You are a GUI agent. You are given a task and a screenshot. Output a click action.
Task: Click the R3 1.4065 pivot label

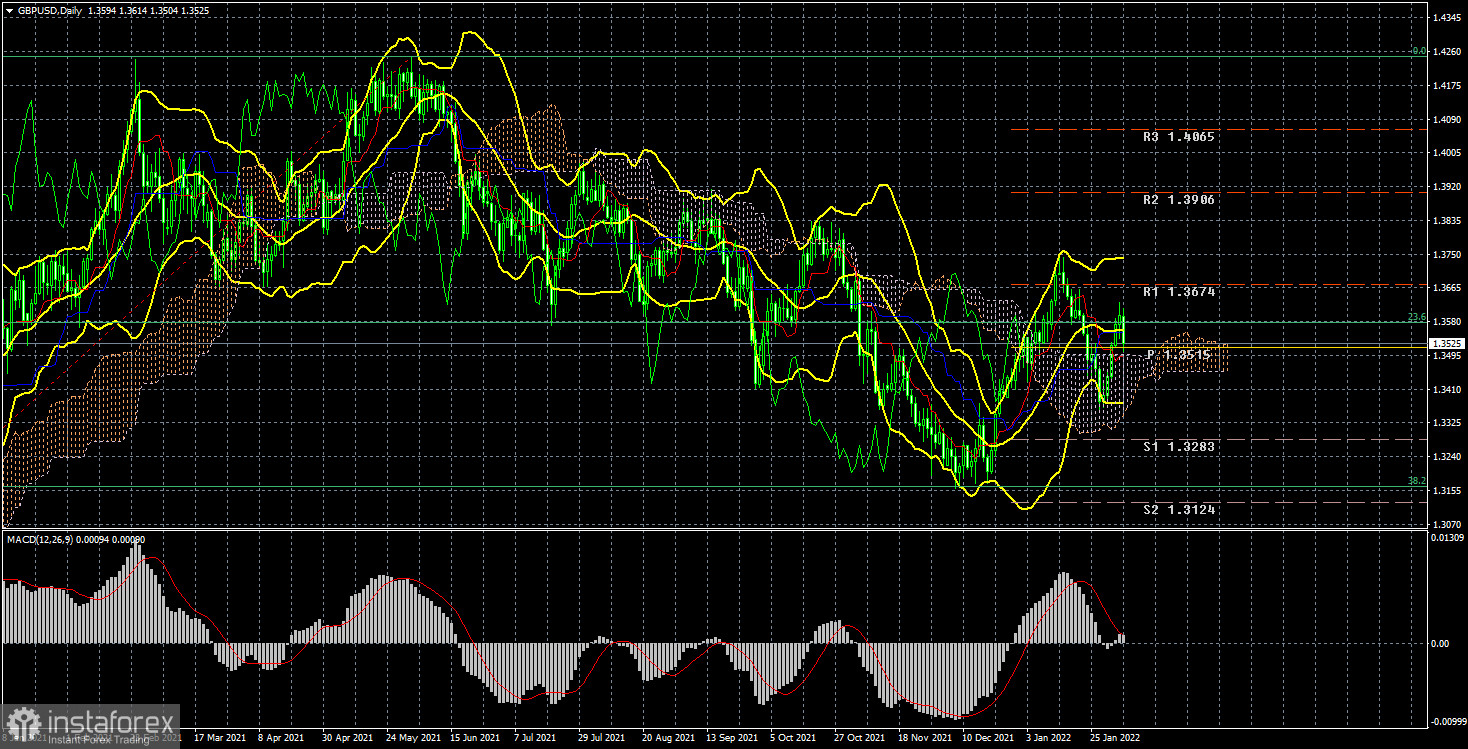tap(1180, 136)
